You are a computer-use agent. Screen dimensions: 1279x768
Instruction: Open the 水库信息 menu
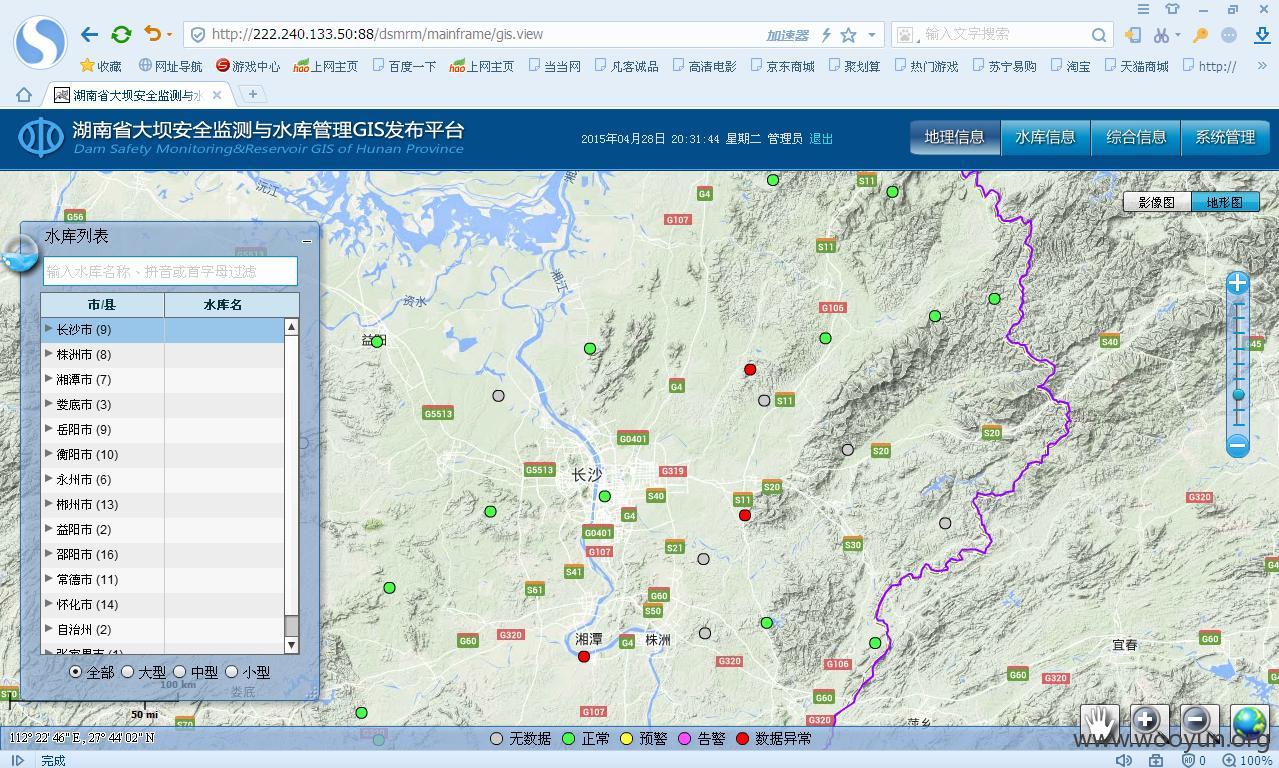coord(1045,138)
